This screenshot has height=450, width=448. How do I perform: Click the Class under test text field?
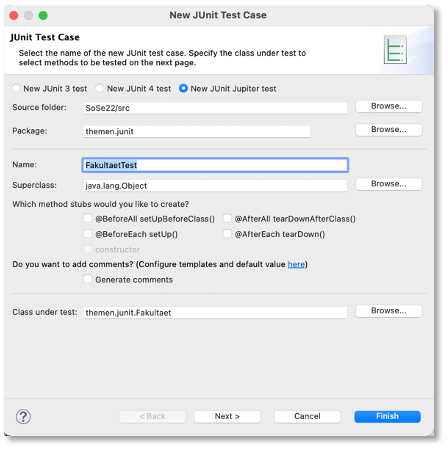[215, 313]
